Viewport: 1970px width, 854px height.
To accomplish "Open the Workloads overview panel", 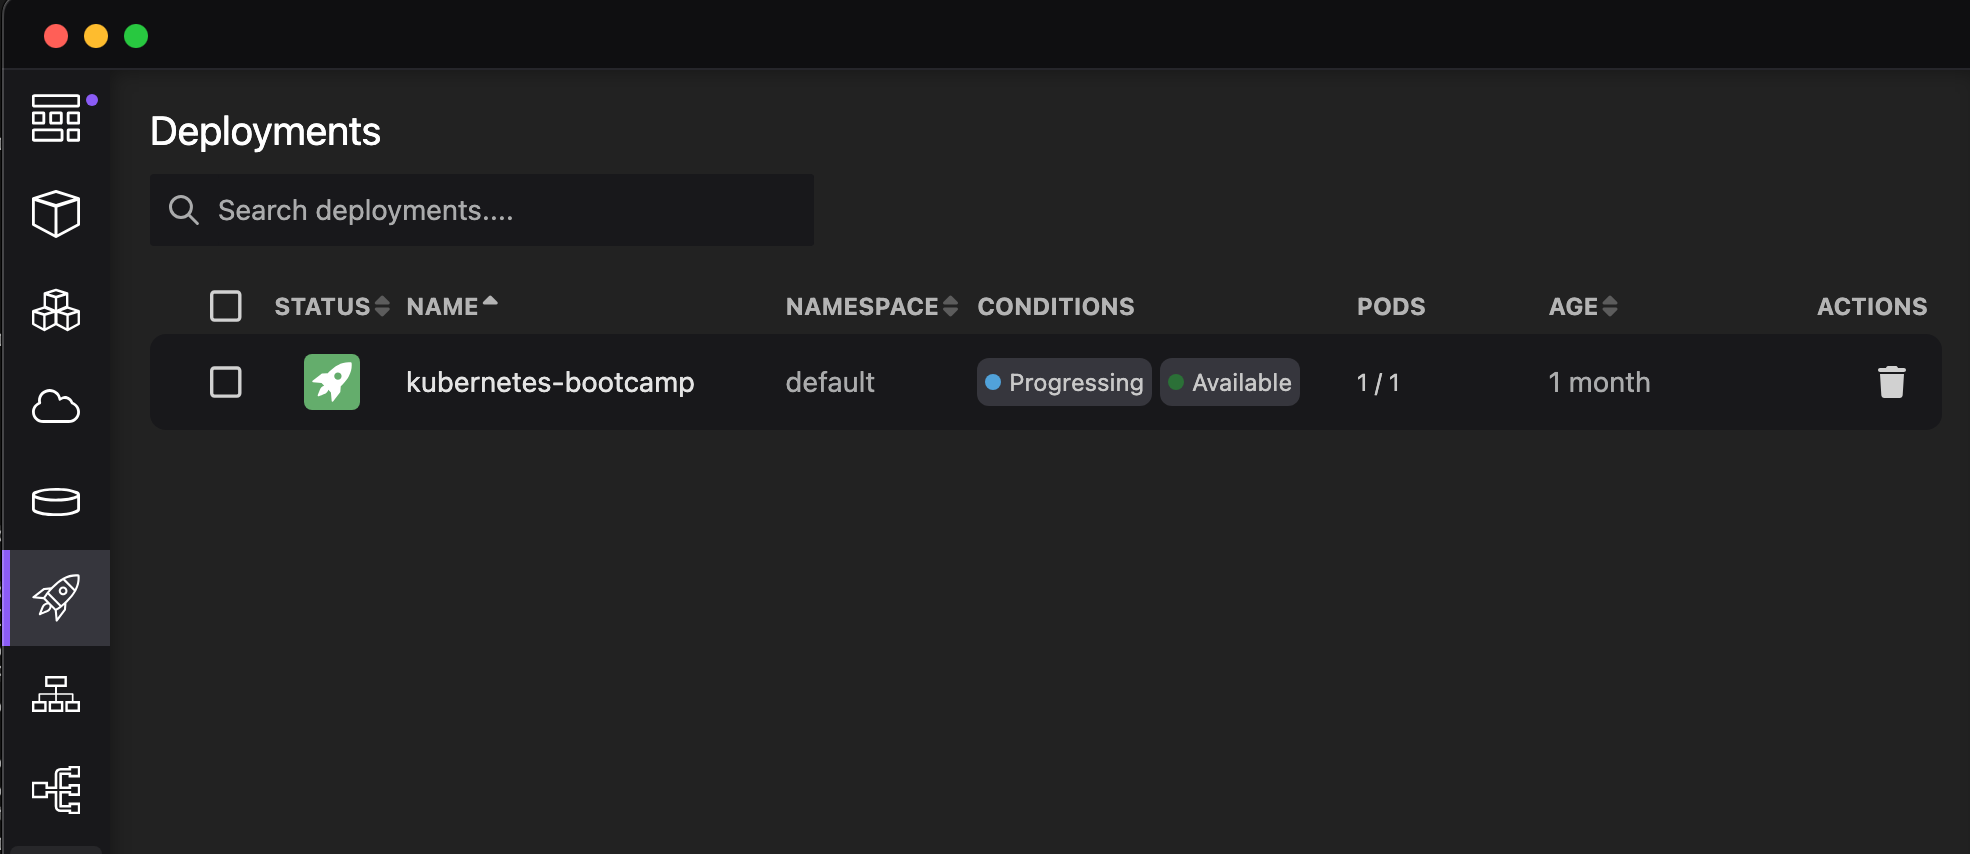I will pos(56,118).
